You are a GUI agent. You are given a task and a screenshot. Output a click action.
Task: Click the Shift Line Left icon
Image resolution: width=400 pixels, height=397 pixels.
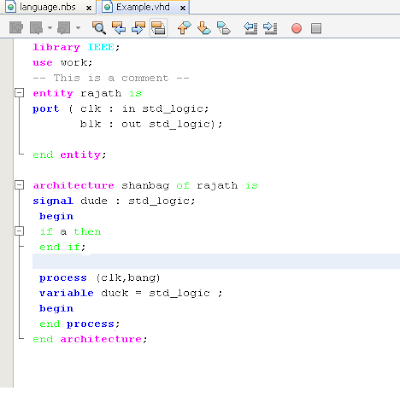[250, 28]
